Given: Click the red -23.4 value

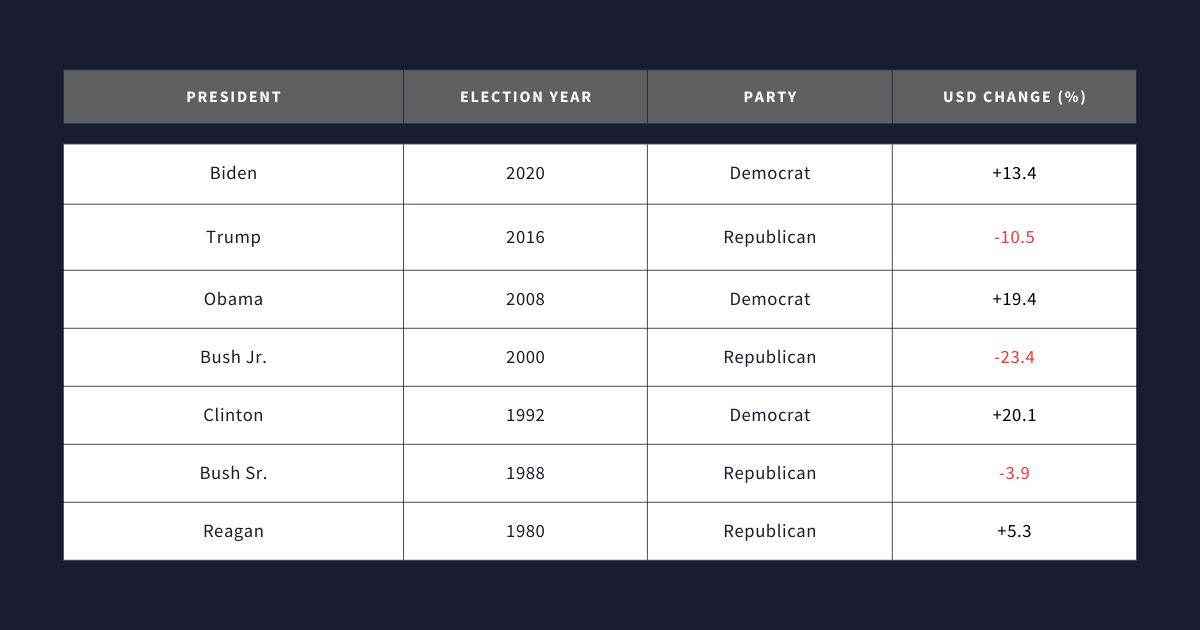Looking at the screenshot, I should click(1014, 357).
